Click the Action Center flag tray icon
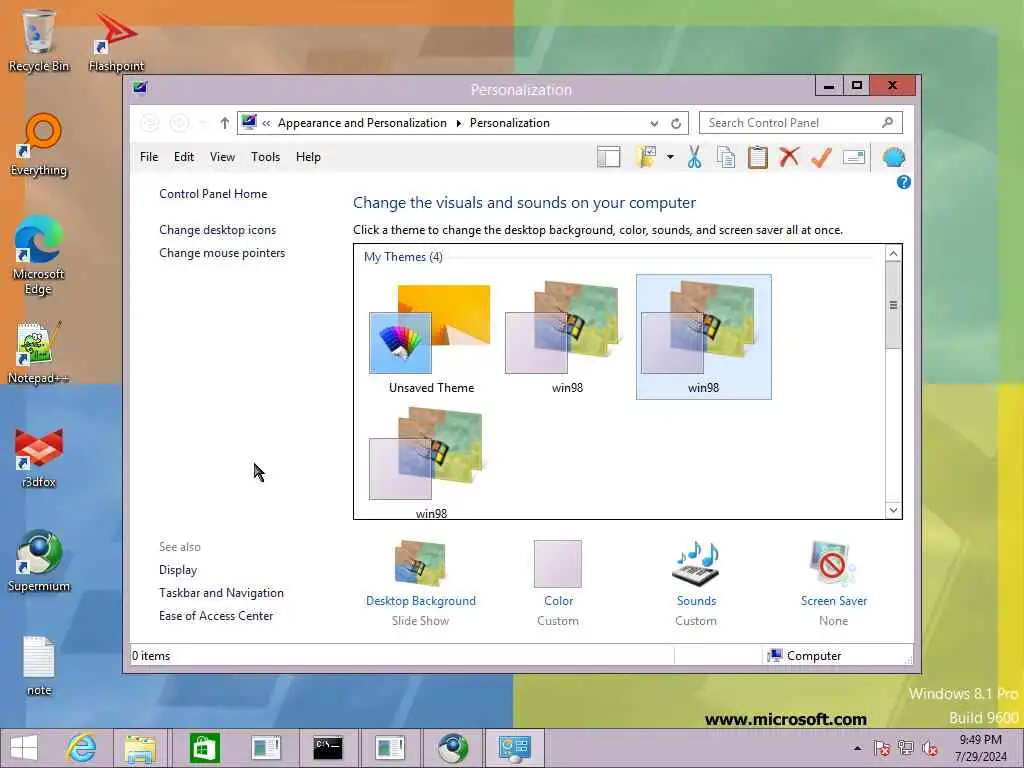The width and height of the screenshot is (1024, 768). tap(882, 748)
